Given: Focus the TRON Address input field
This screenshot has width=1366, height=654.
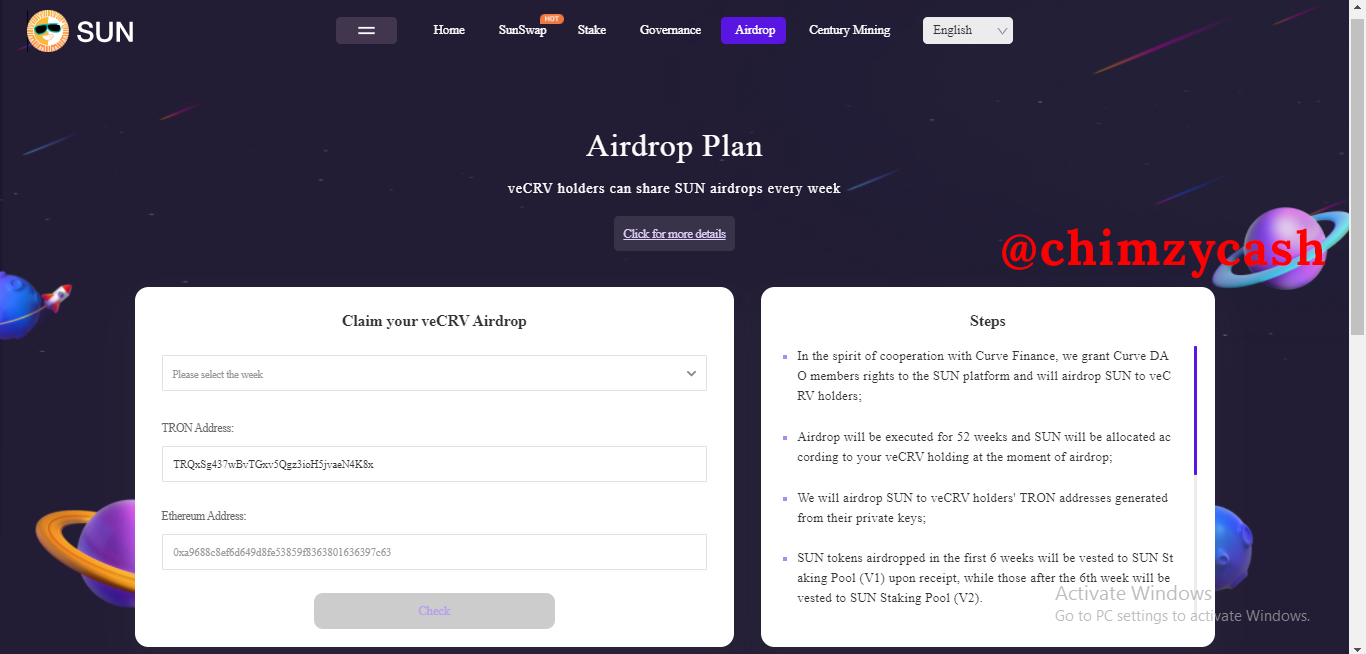Looking at the screenshot, I should pos(434,464).
